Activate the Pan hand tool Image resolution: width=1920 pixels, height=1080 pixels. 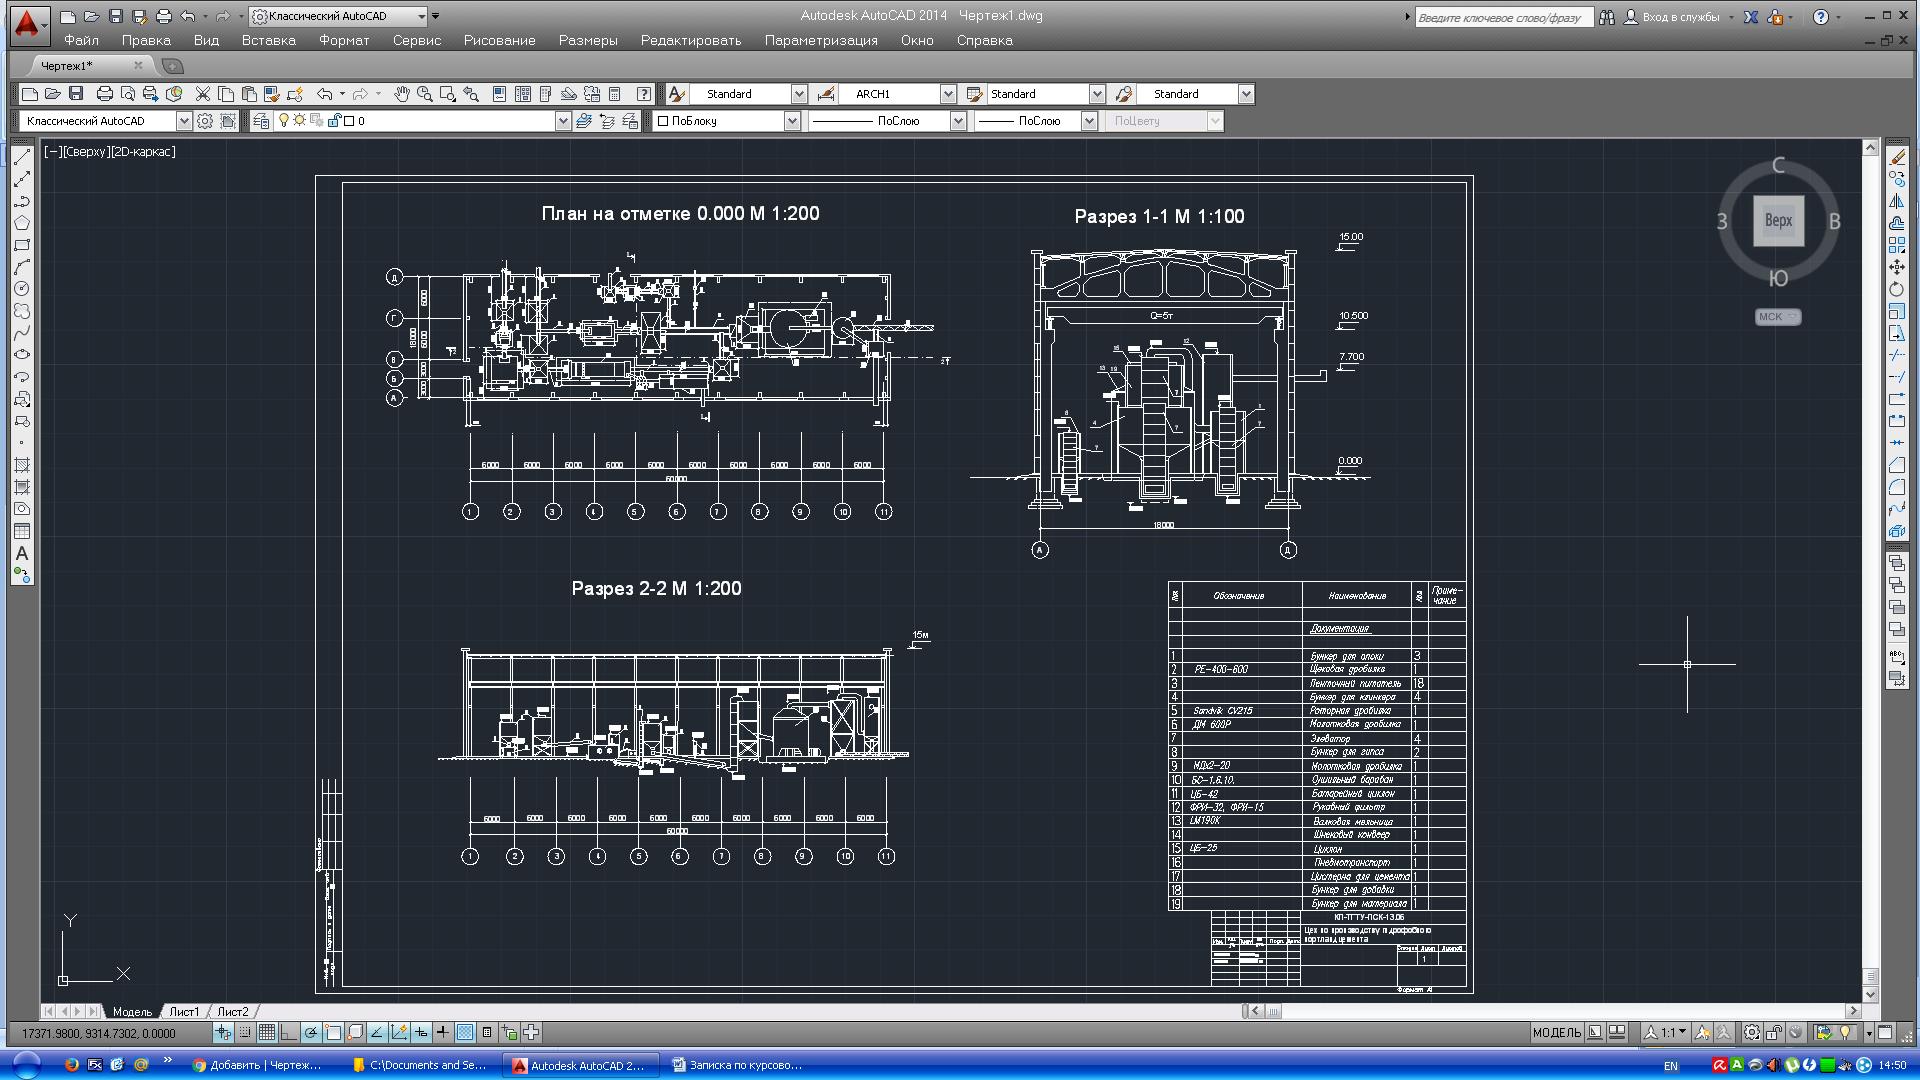click(x=402, y=94)
